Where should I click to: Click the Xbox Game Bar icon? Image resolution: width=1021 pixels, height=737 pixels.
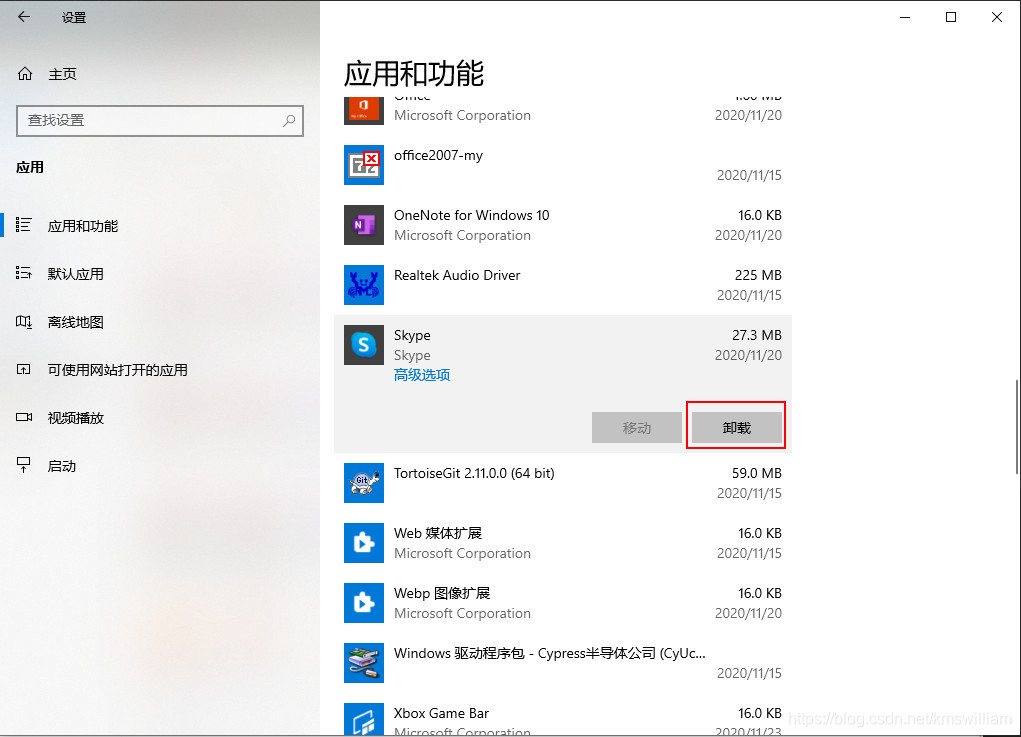[363, 719]
